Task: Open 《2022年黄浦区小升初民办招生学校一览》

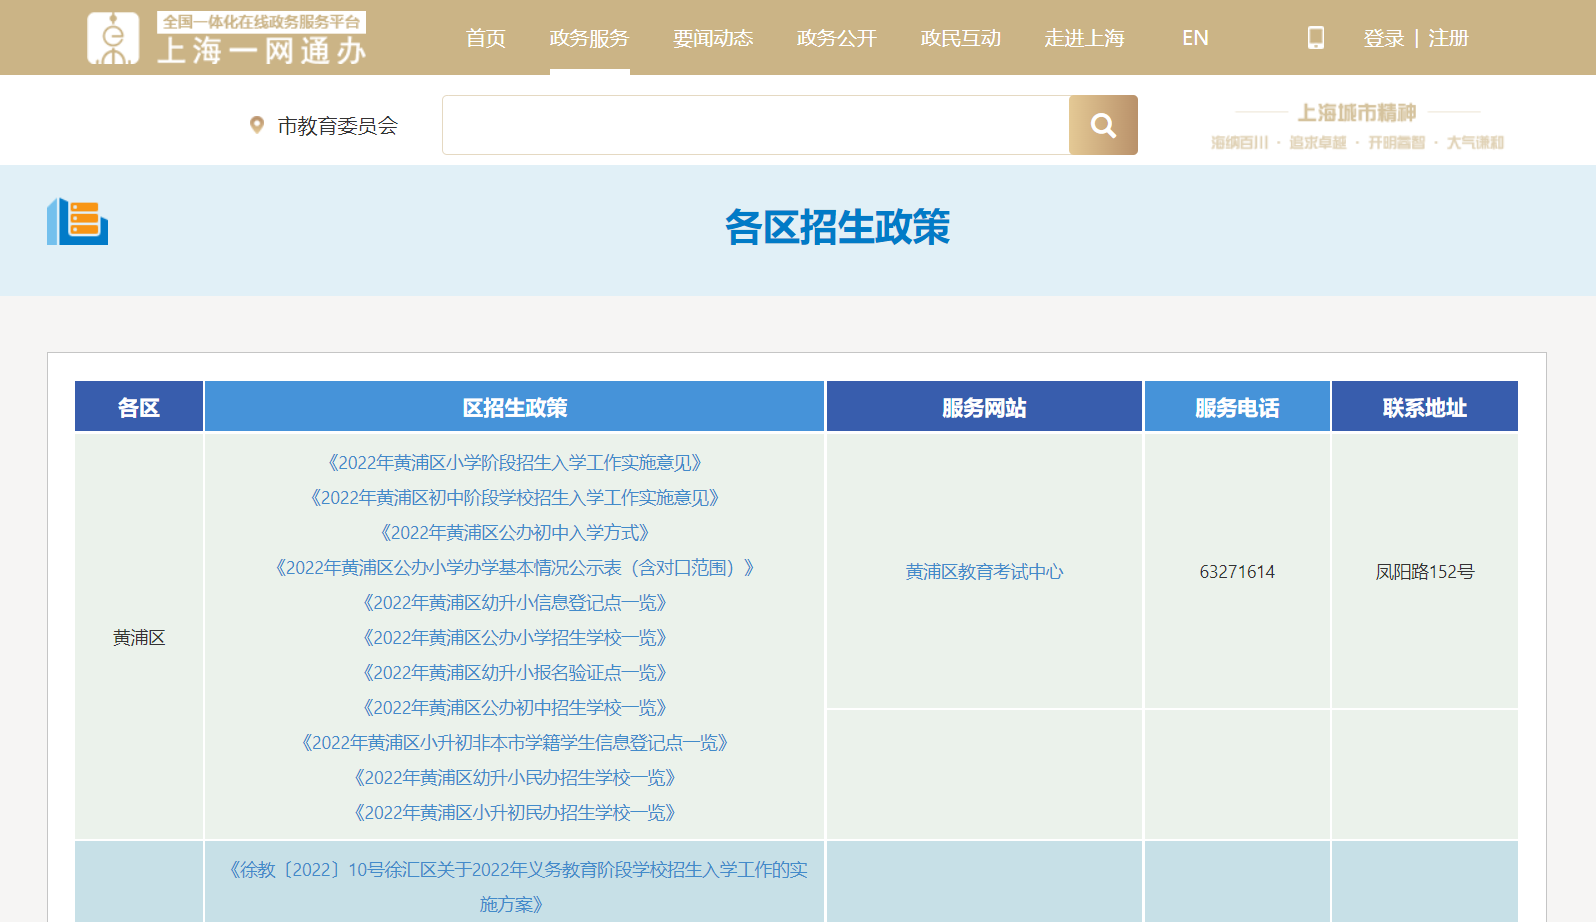Action: point(515,813)
